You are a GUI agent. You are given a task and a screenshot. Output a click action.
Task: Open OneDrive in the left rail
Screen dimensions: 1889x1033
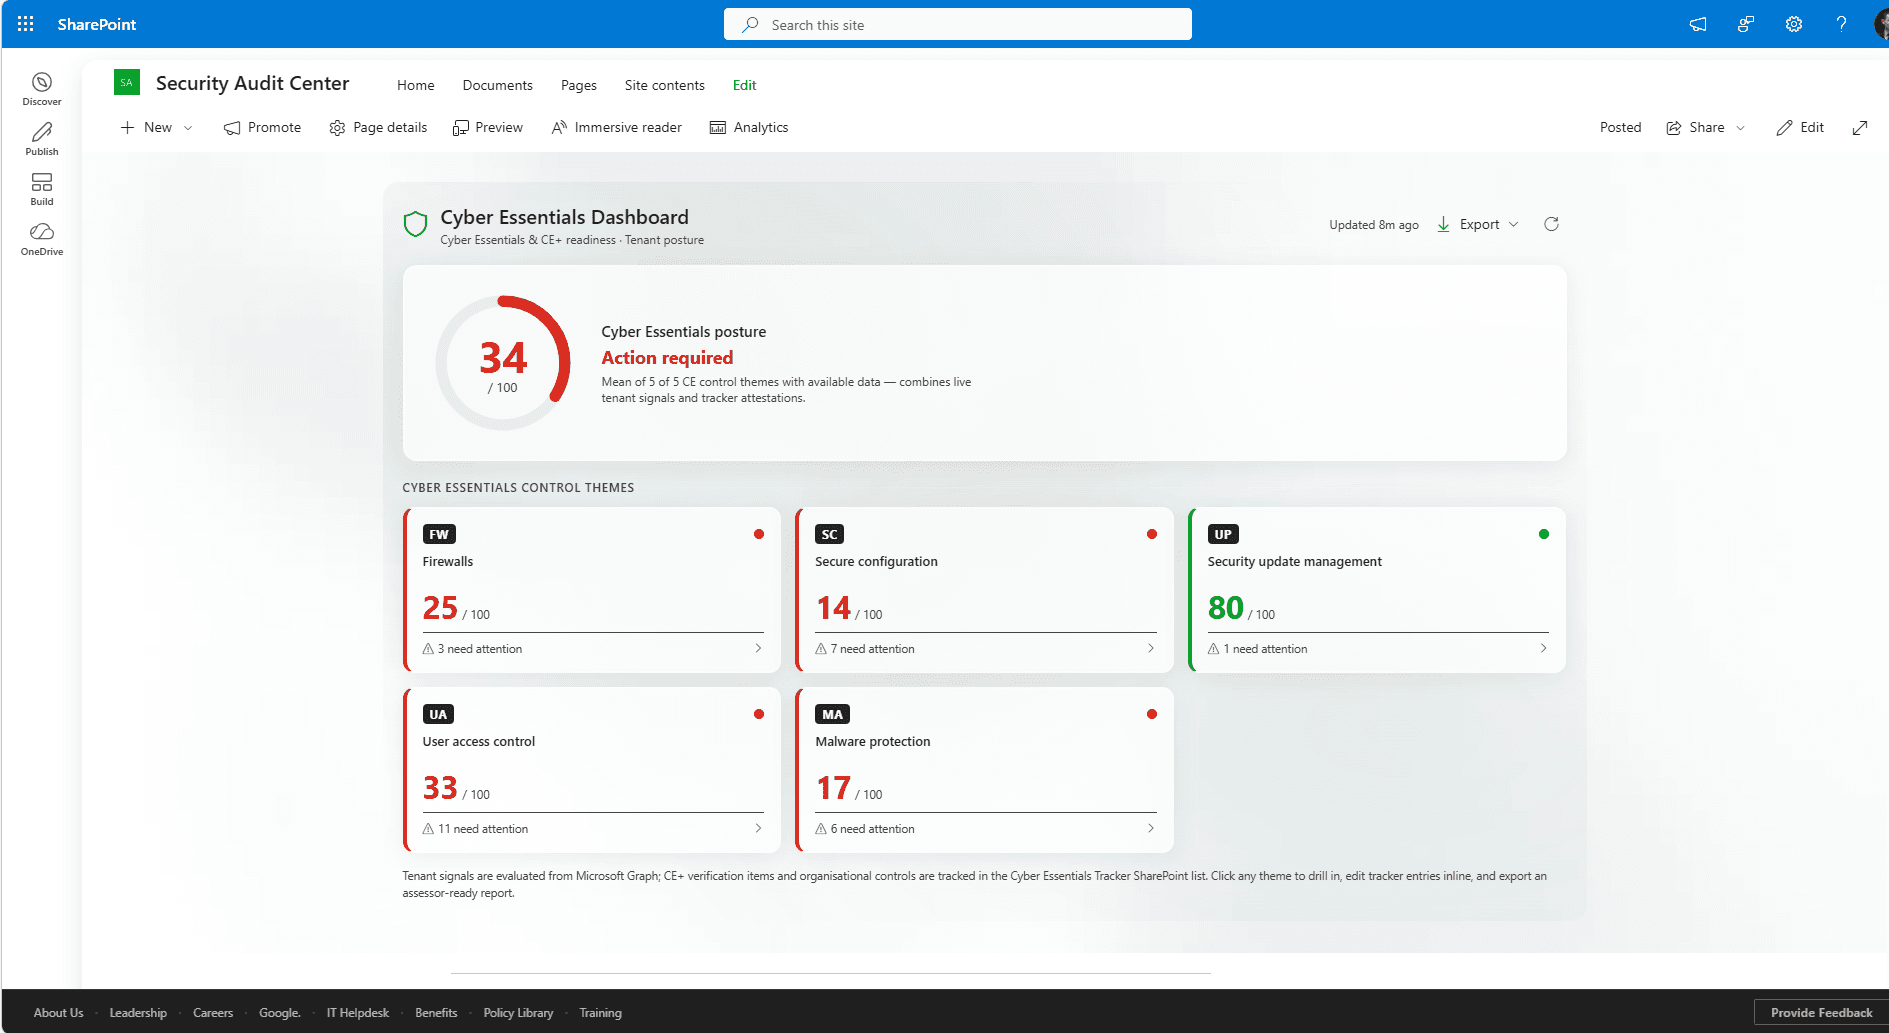(42, 239)
